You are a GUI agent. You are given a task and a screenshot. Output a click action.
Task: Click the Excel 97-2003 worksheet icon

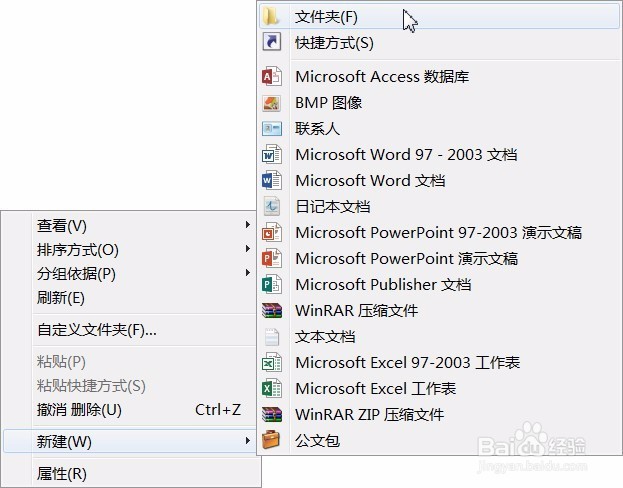point(272,362)
